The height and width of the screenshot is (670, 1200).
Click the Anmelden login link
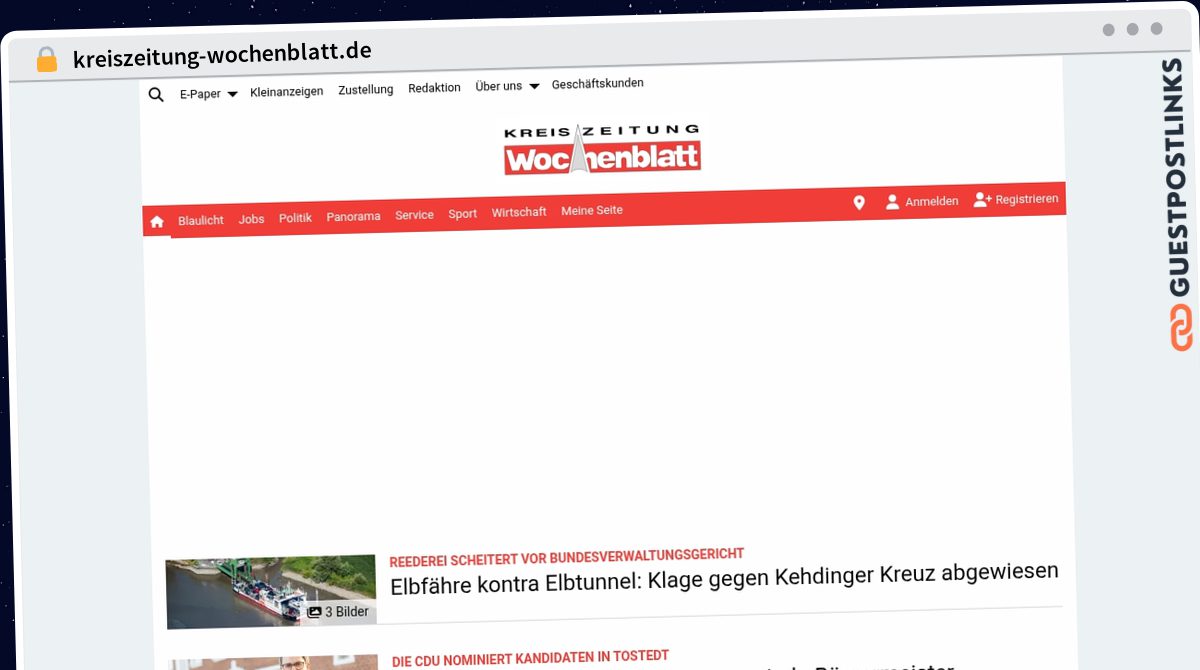point(932,201)
